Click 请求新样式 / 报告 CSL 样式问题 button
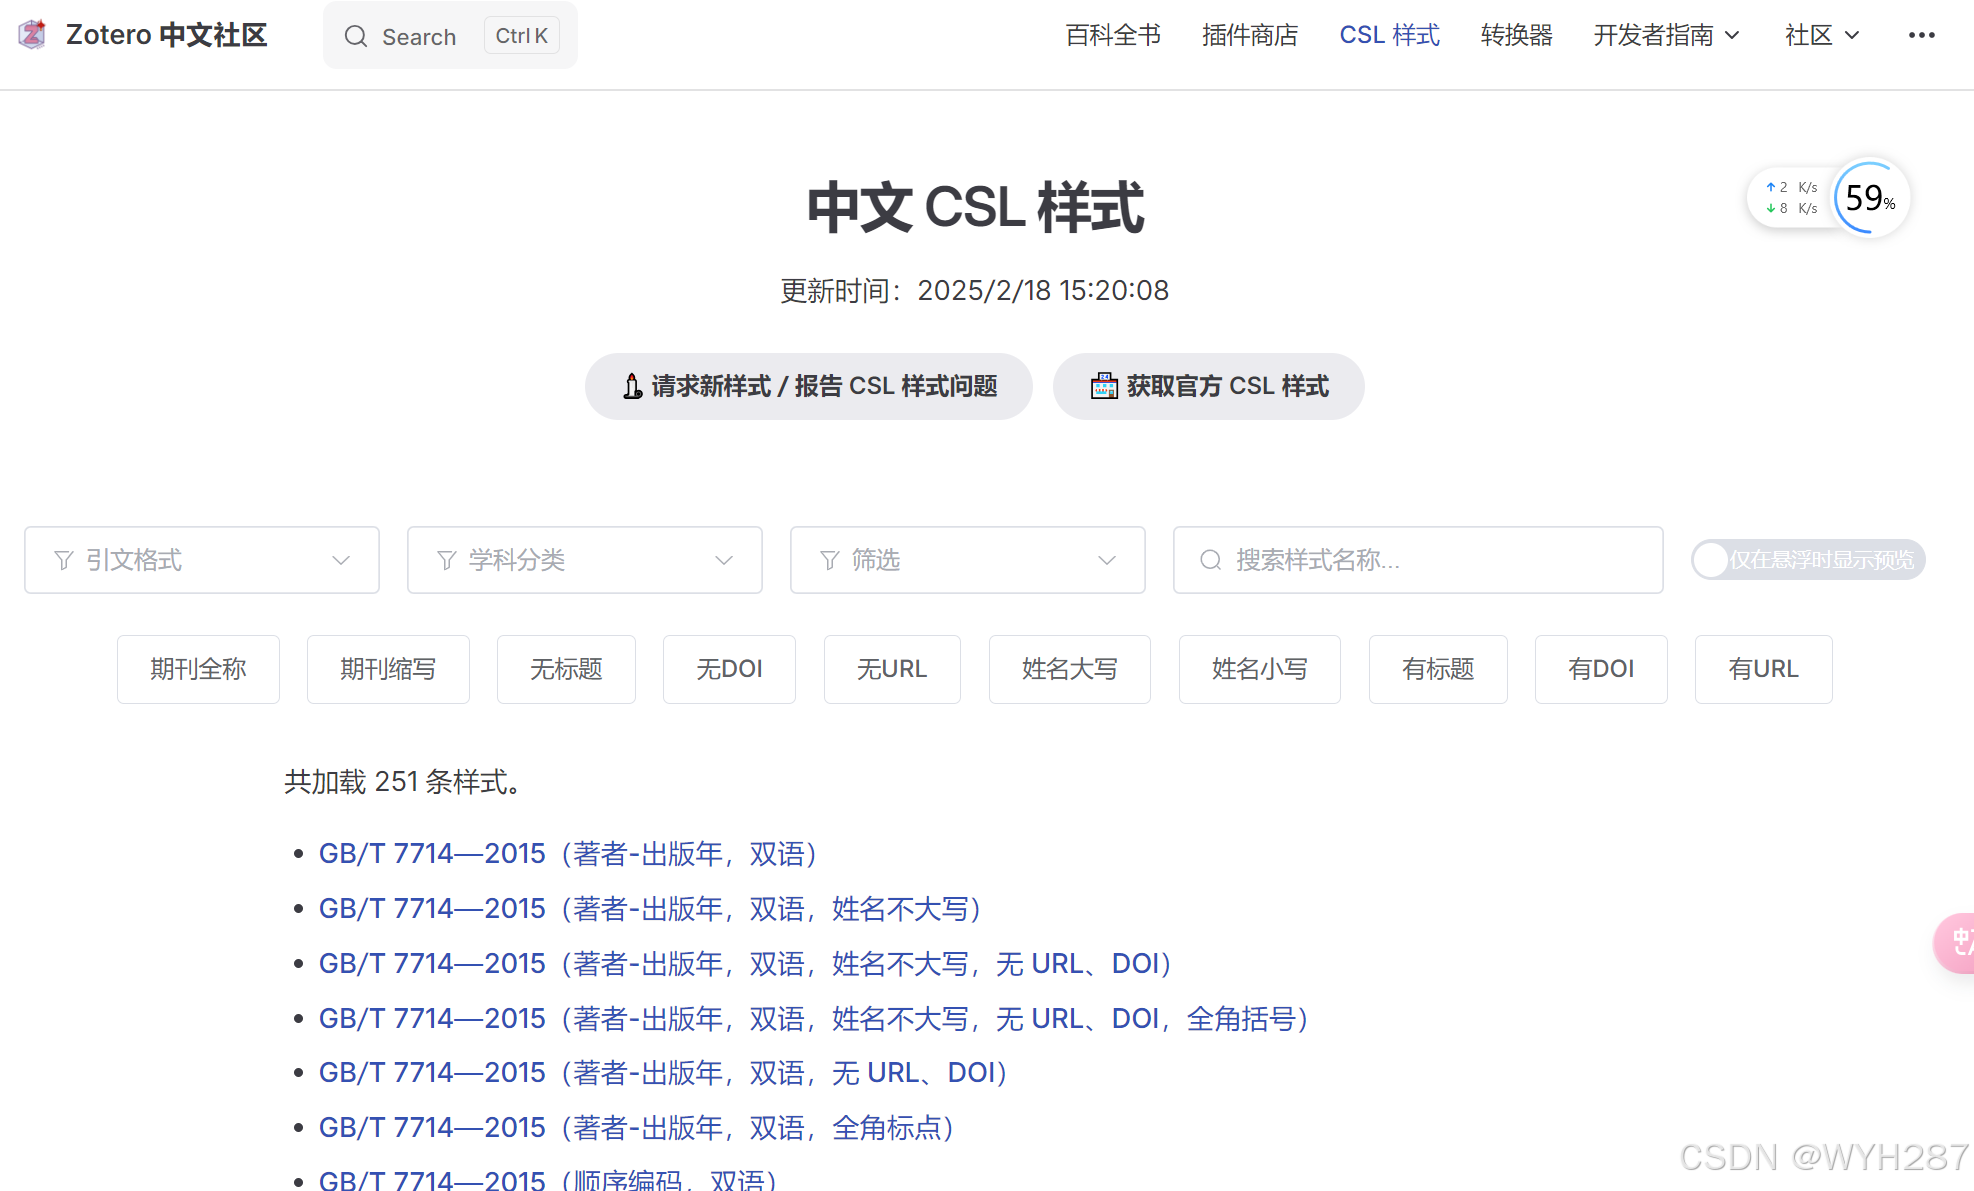Screen dimensions: 1974x1191 pos(808,386)
